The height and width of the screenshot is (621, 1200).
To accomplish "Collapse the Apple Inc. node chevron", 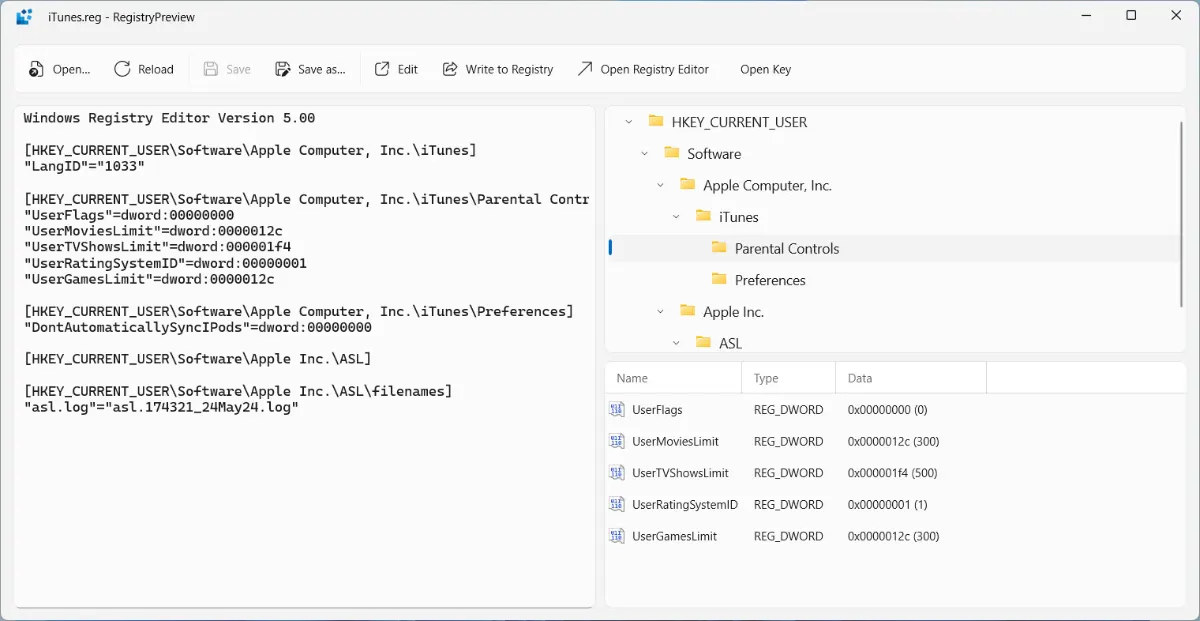I will click(661, 312).
